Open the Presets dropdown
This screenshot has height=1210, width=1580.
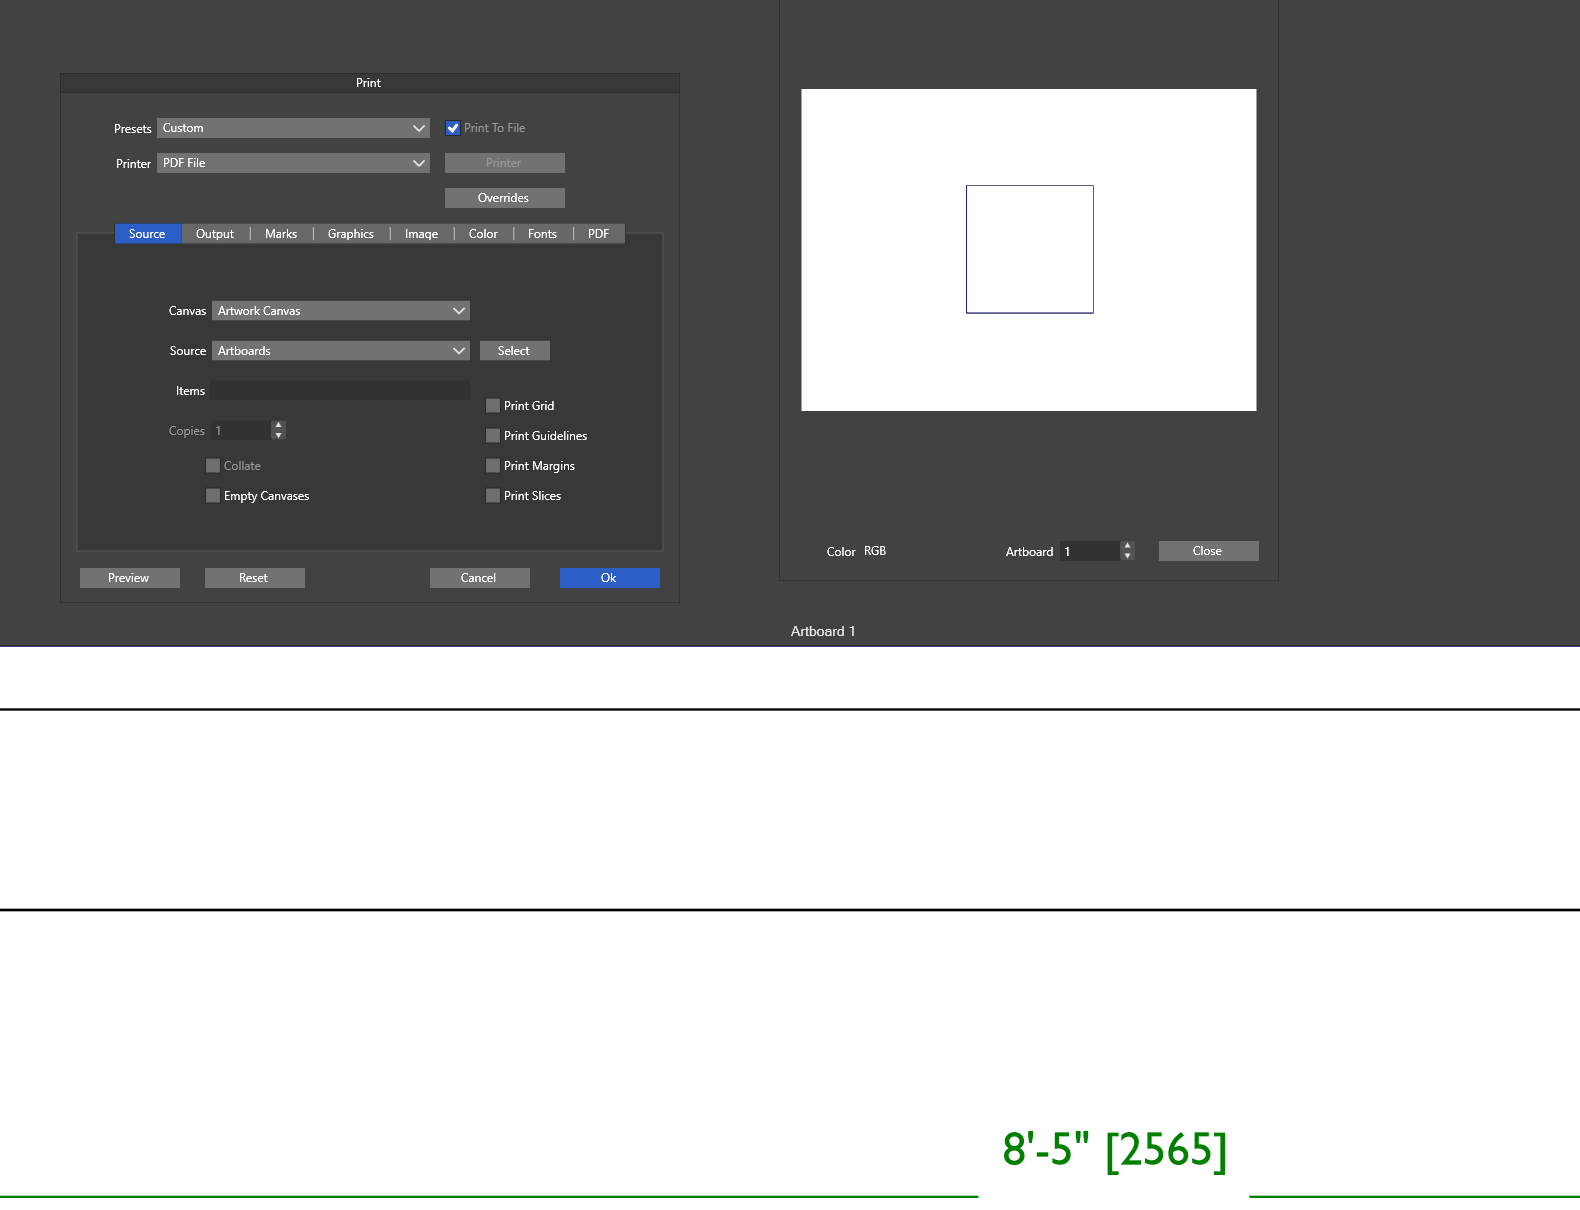coord(293,128)
